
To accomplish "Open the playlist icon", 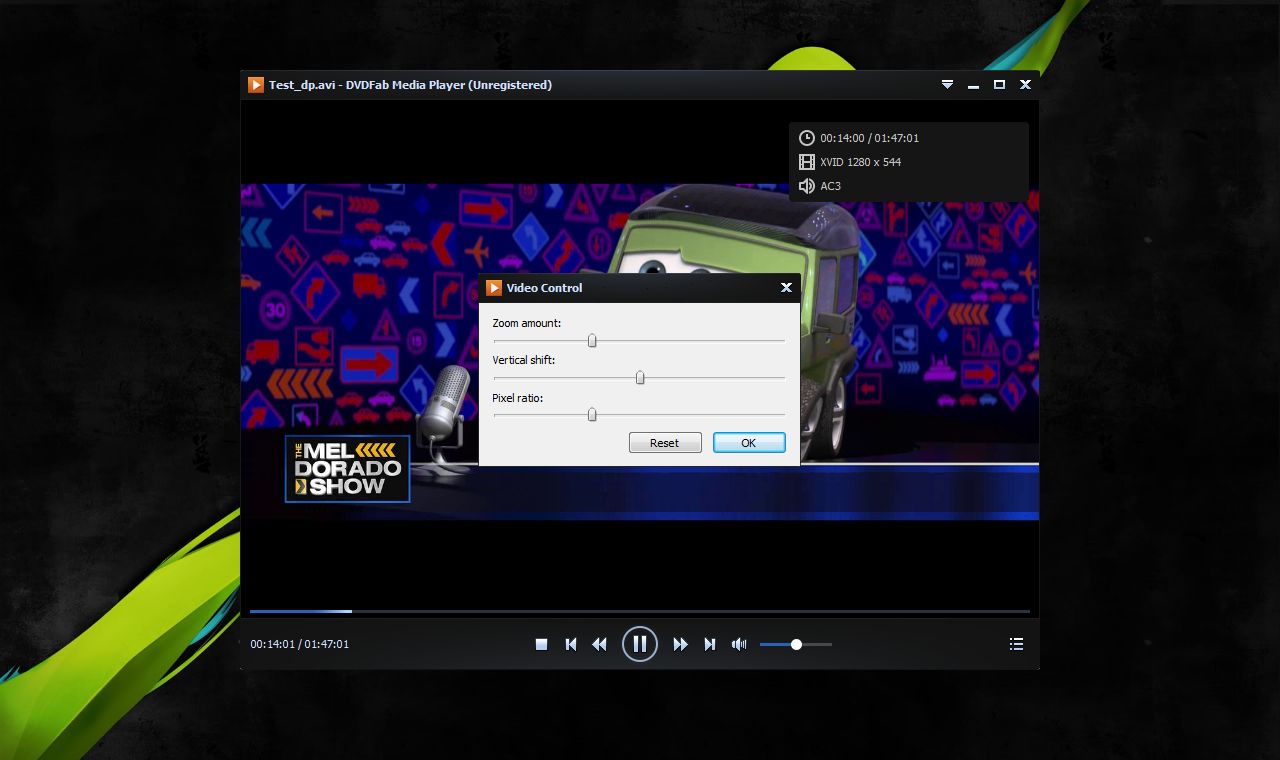I will [1016, 644].
